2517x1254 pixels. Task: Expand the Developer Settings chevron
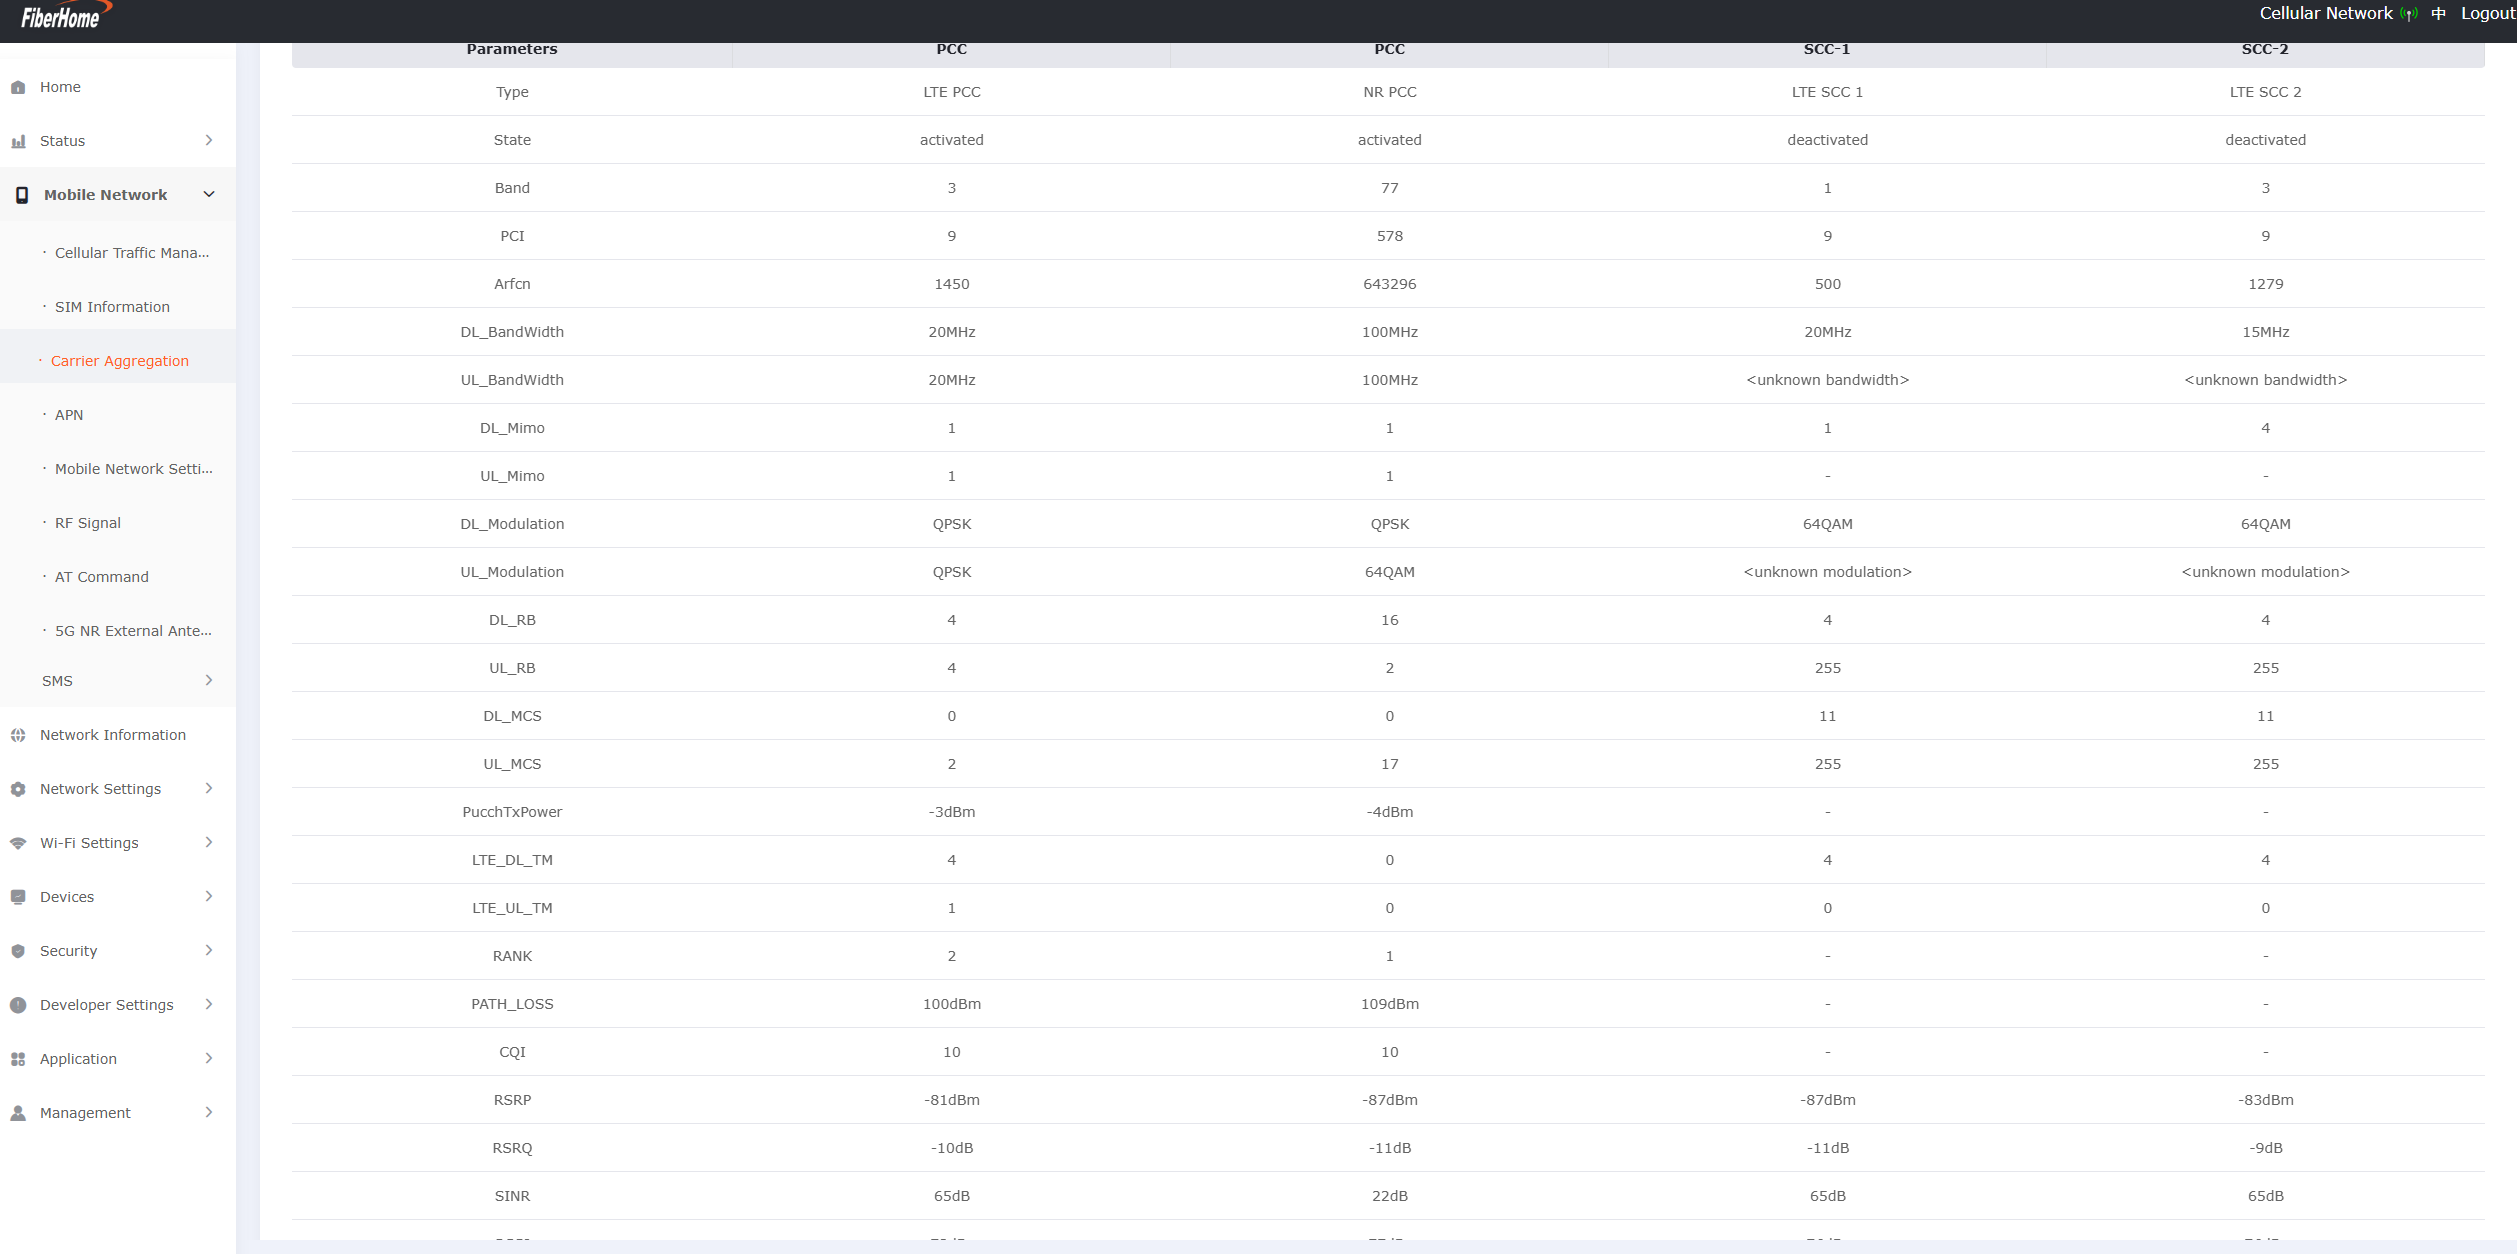point(209,1004)
